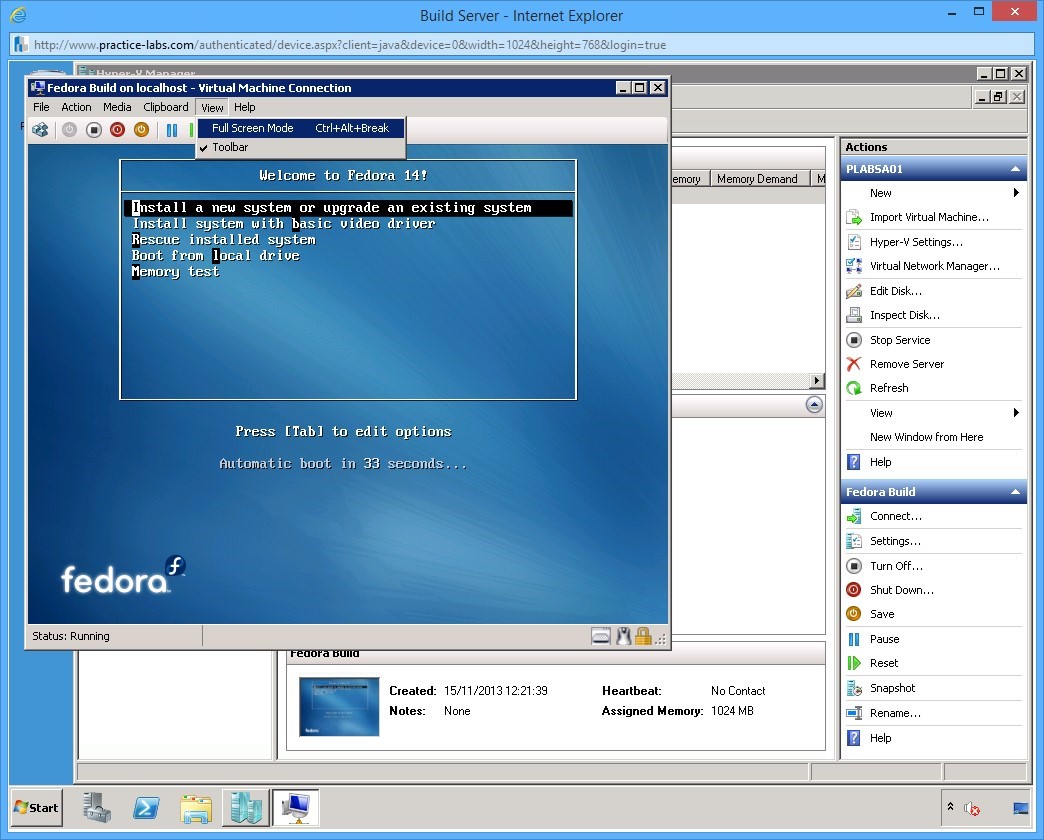Screen dimensions: 1044x840
Task: Click the lock icon on the status bar
Action: click(x=643, y=634)
